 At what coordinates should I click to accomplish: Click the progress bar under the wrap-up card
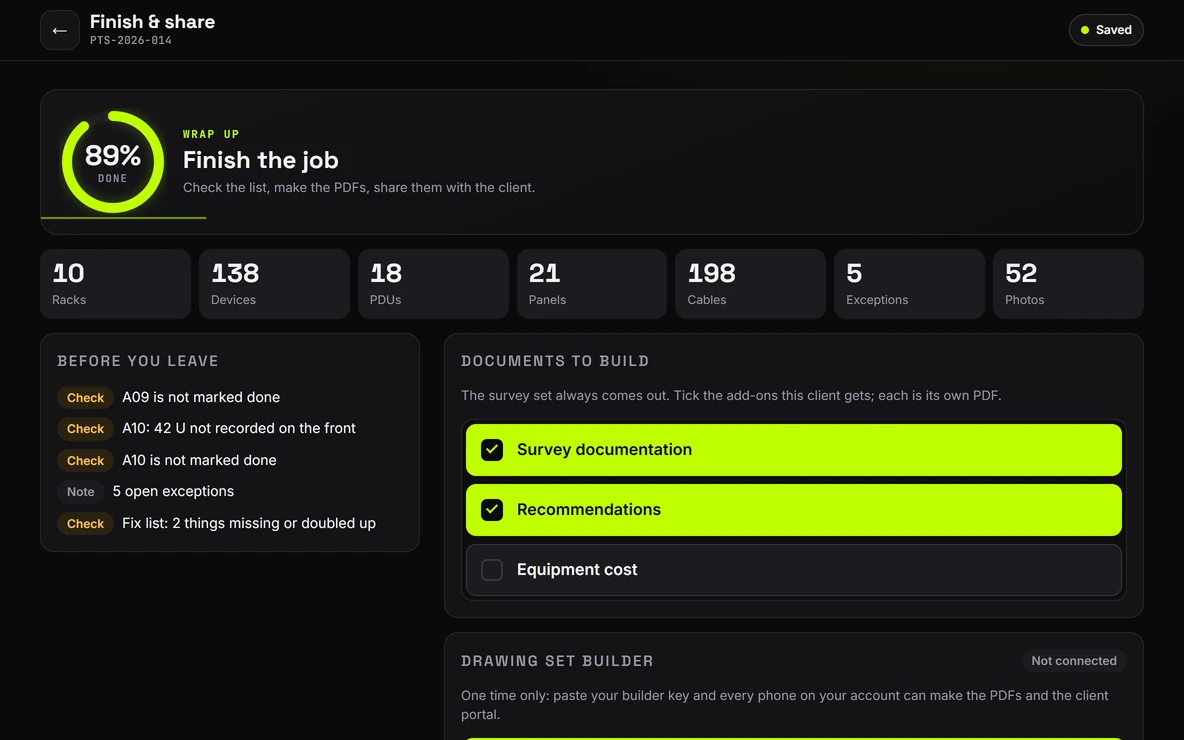click(x=123, y=217)
